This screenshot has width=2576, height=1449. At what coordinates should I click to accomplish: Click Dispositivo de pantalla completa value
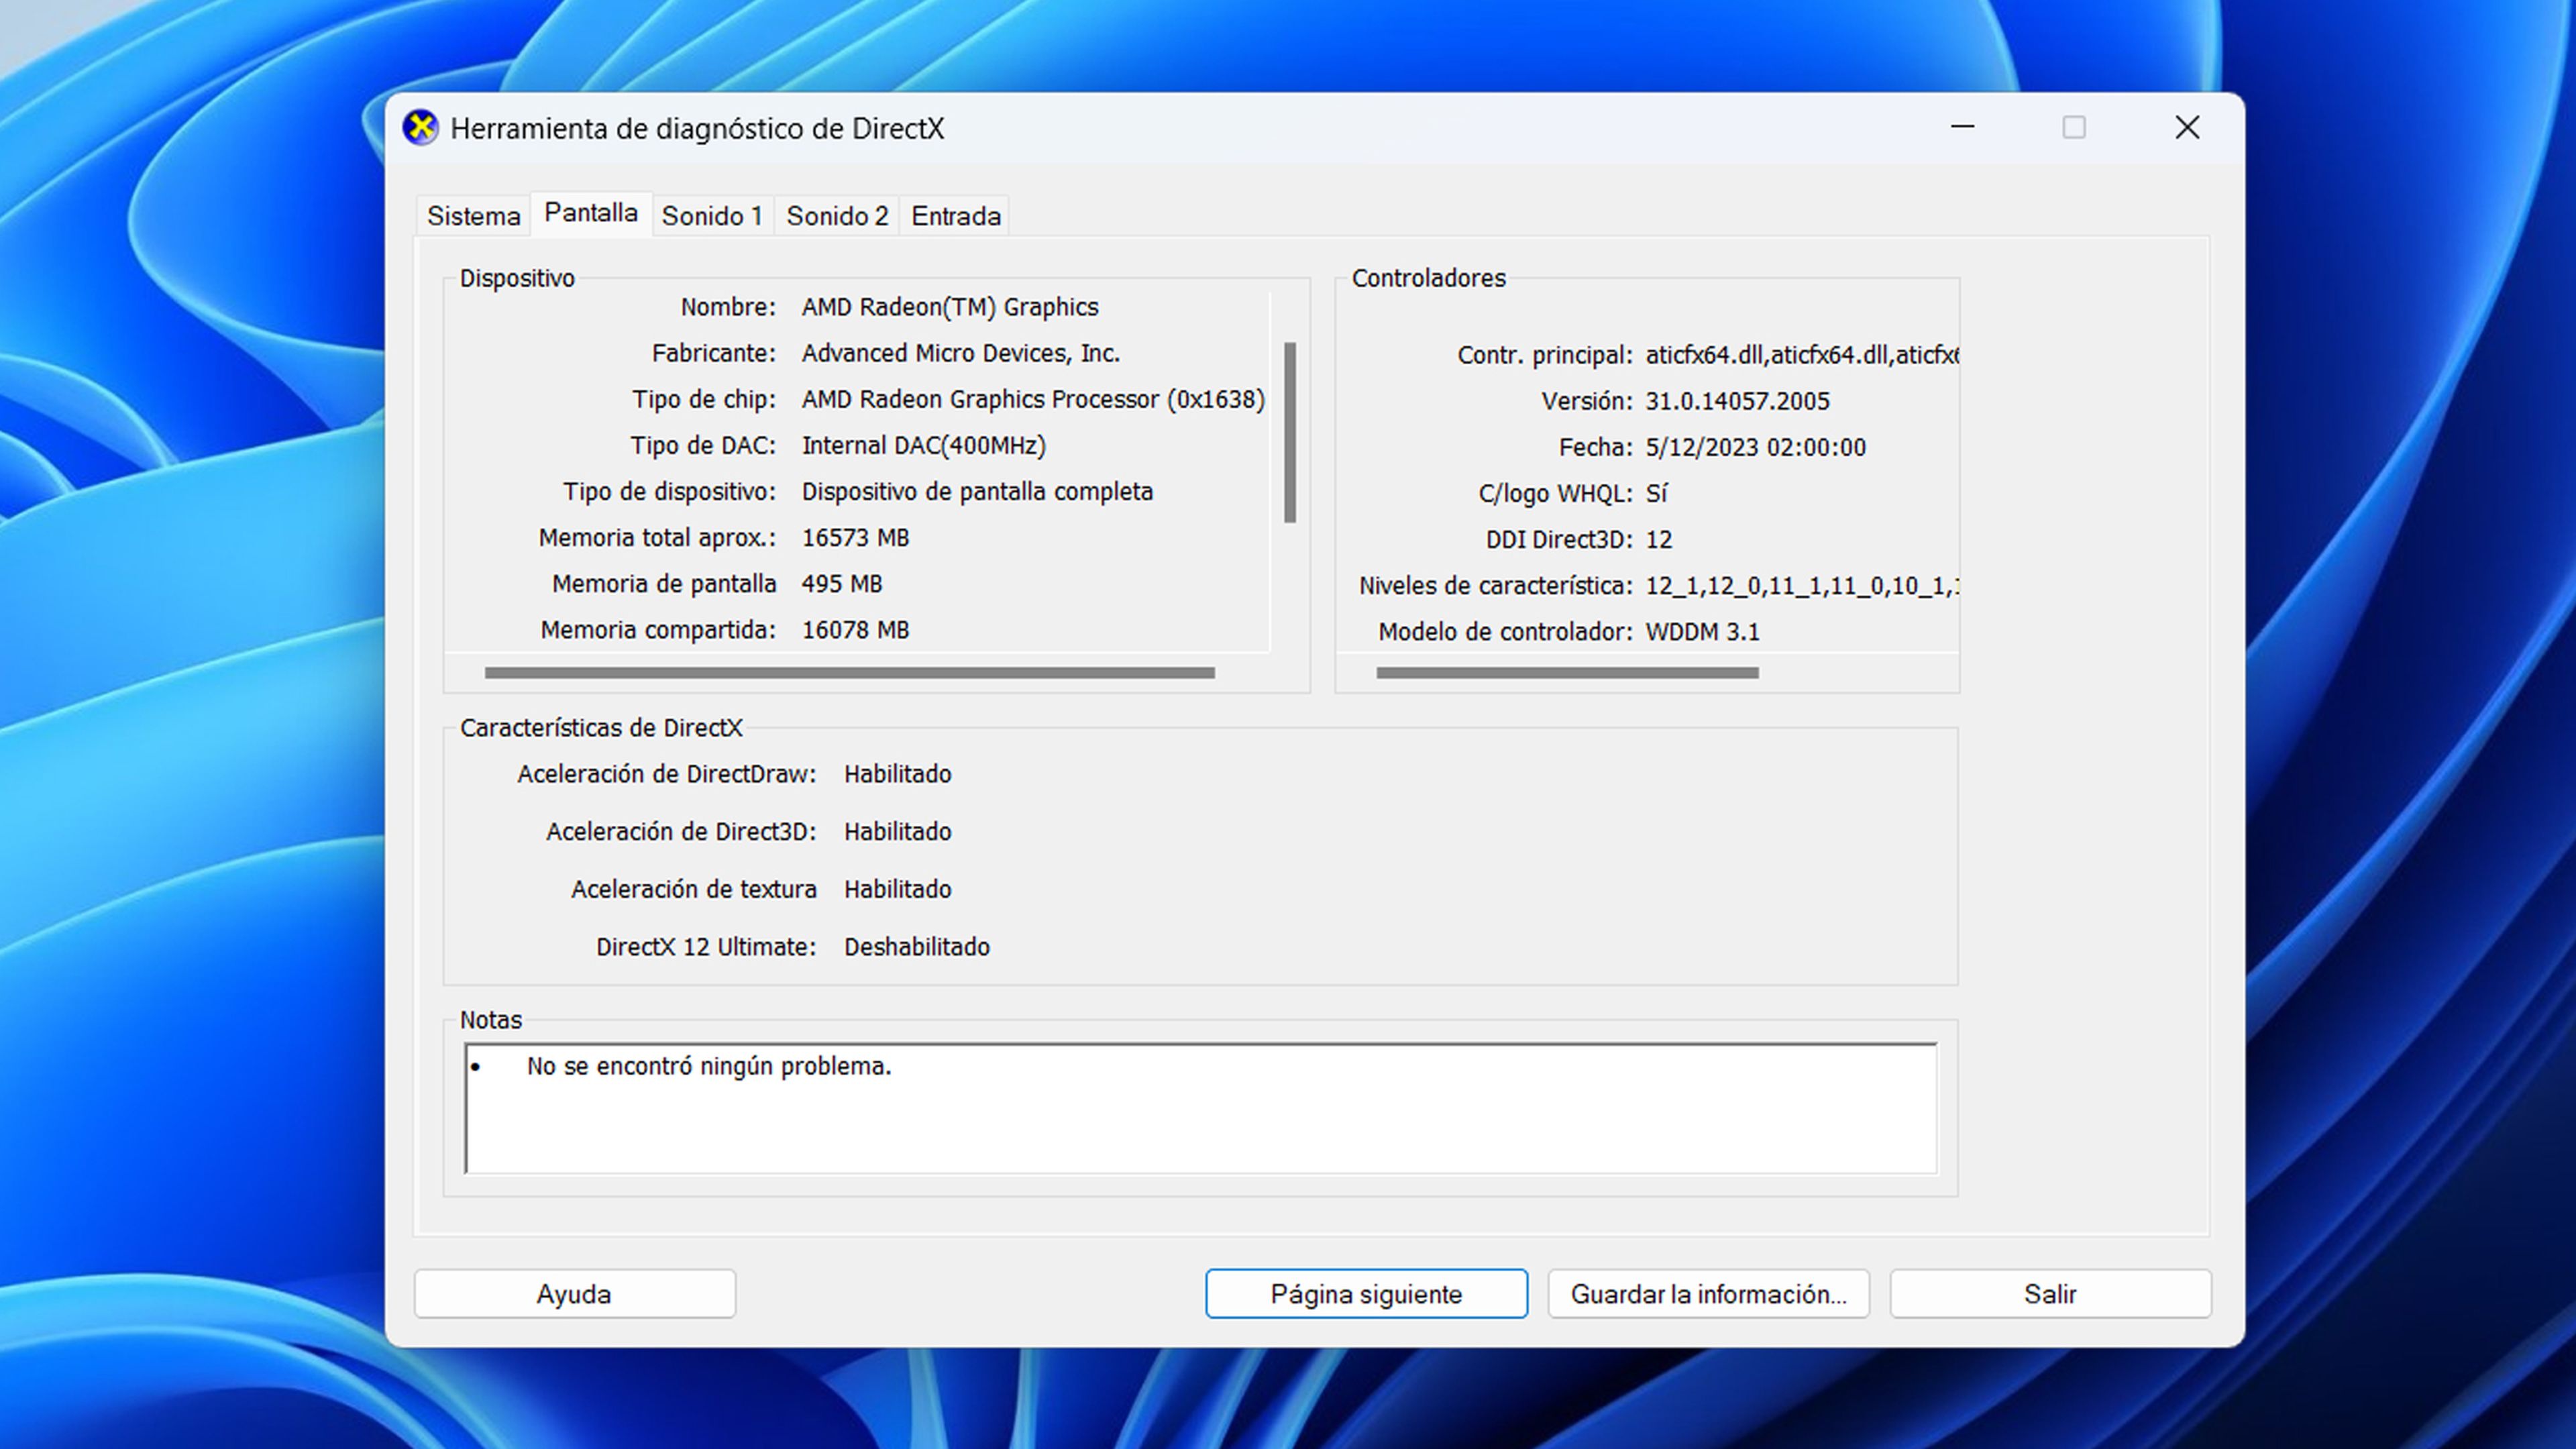click(x=977, y=491)
